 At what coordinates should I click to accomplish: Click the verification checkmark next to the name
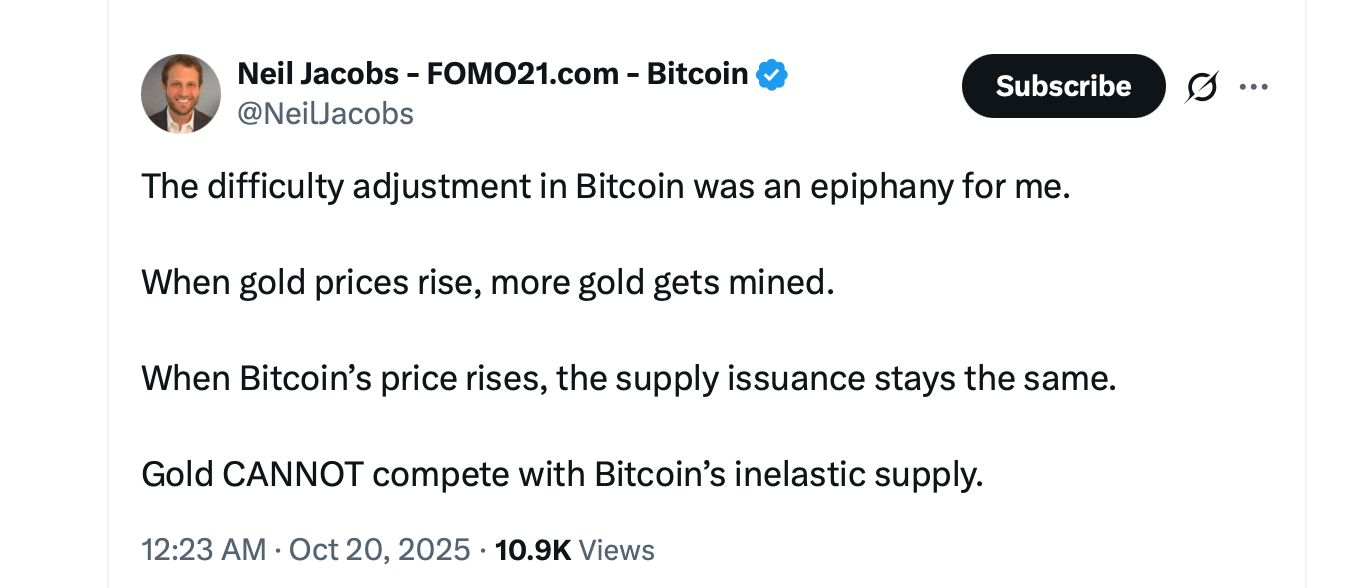pos(772,73)
